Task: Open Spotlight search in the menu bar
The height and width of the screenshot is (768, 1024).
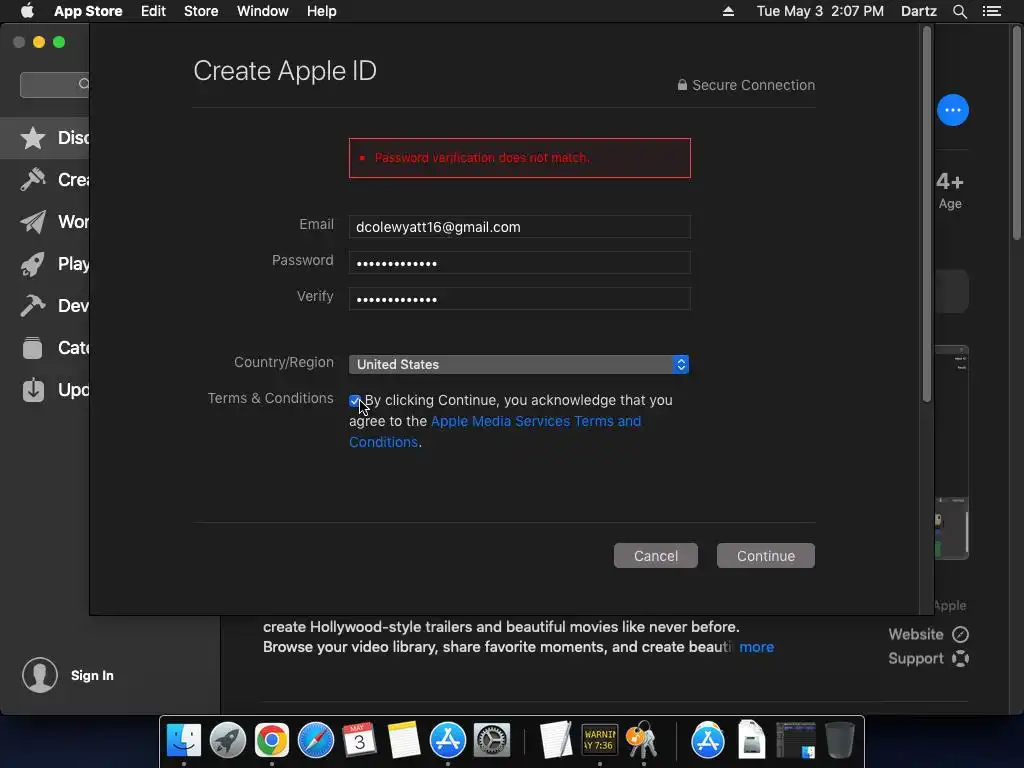Action: point(959,11)
